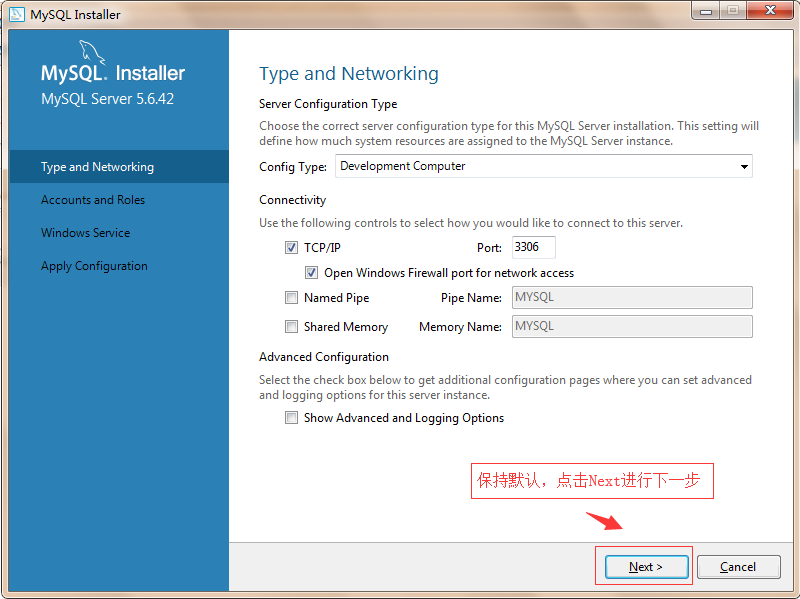Viewport: 800px width, 599px height.
Task: Toggle Open Windows Firewall port checkbox
Action: (x=311, y=272)
